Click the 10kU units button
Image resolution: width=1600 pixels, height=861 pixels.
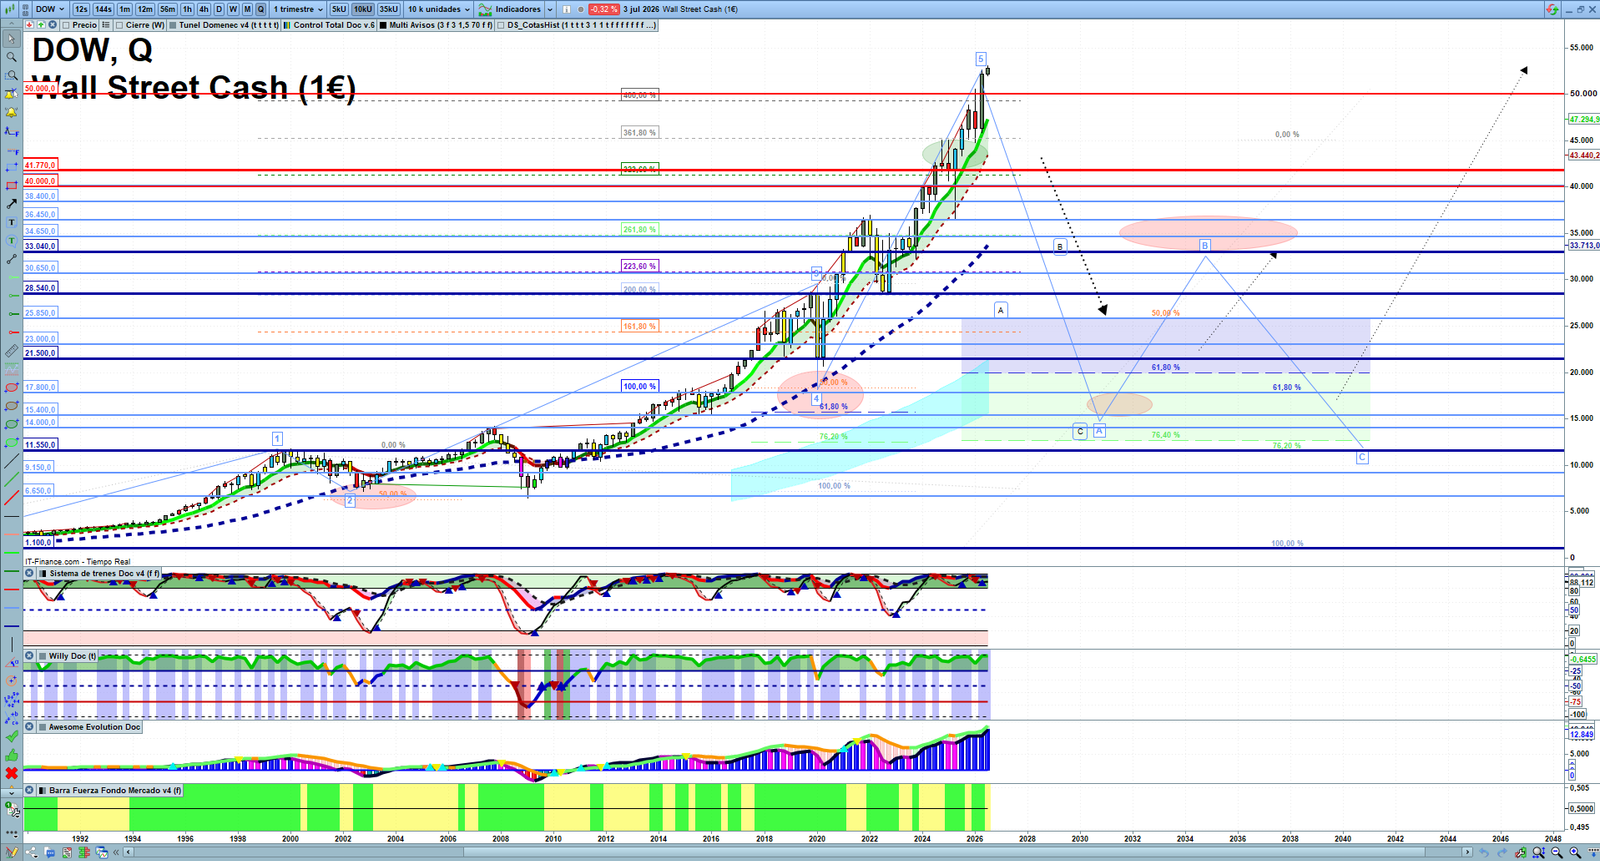362,9
